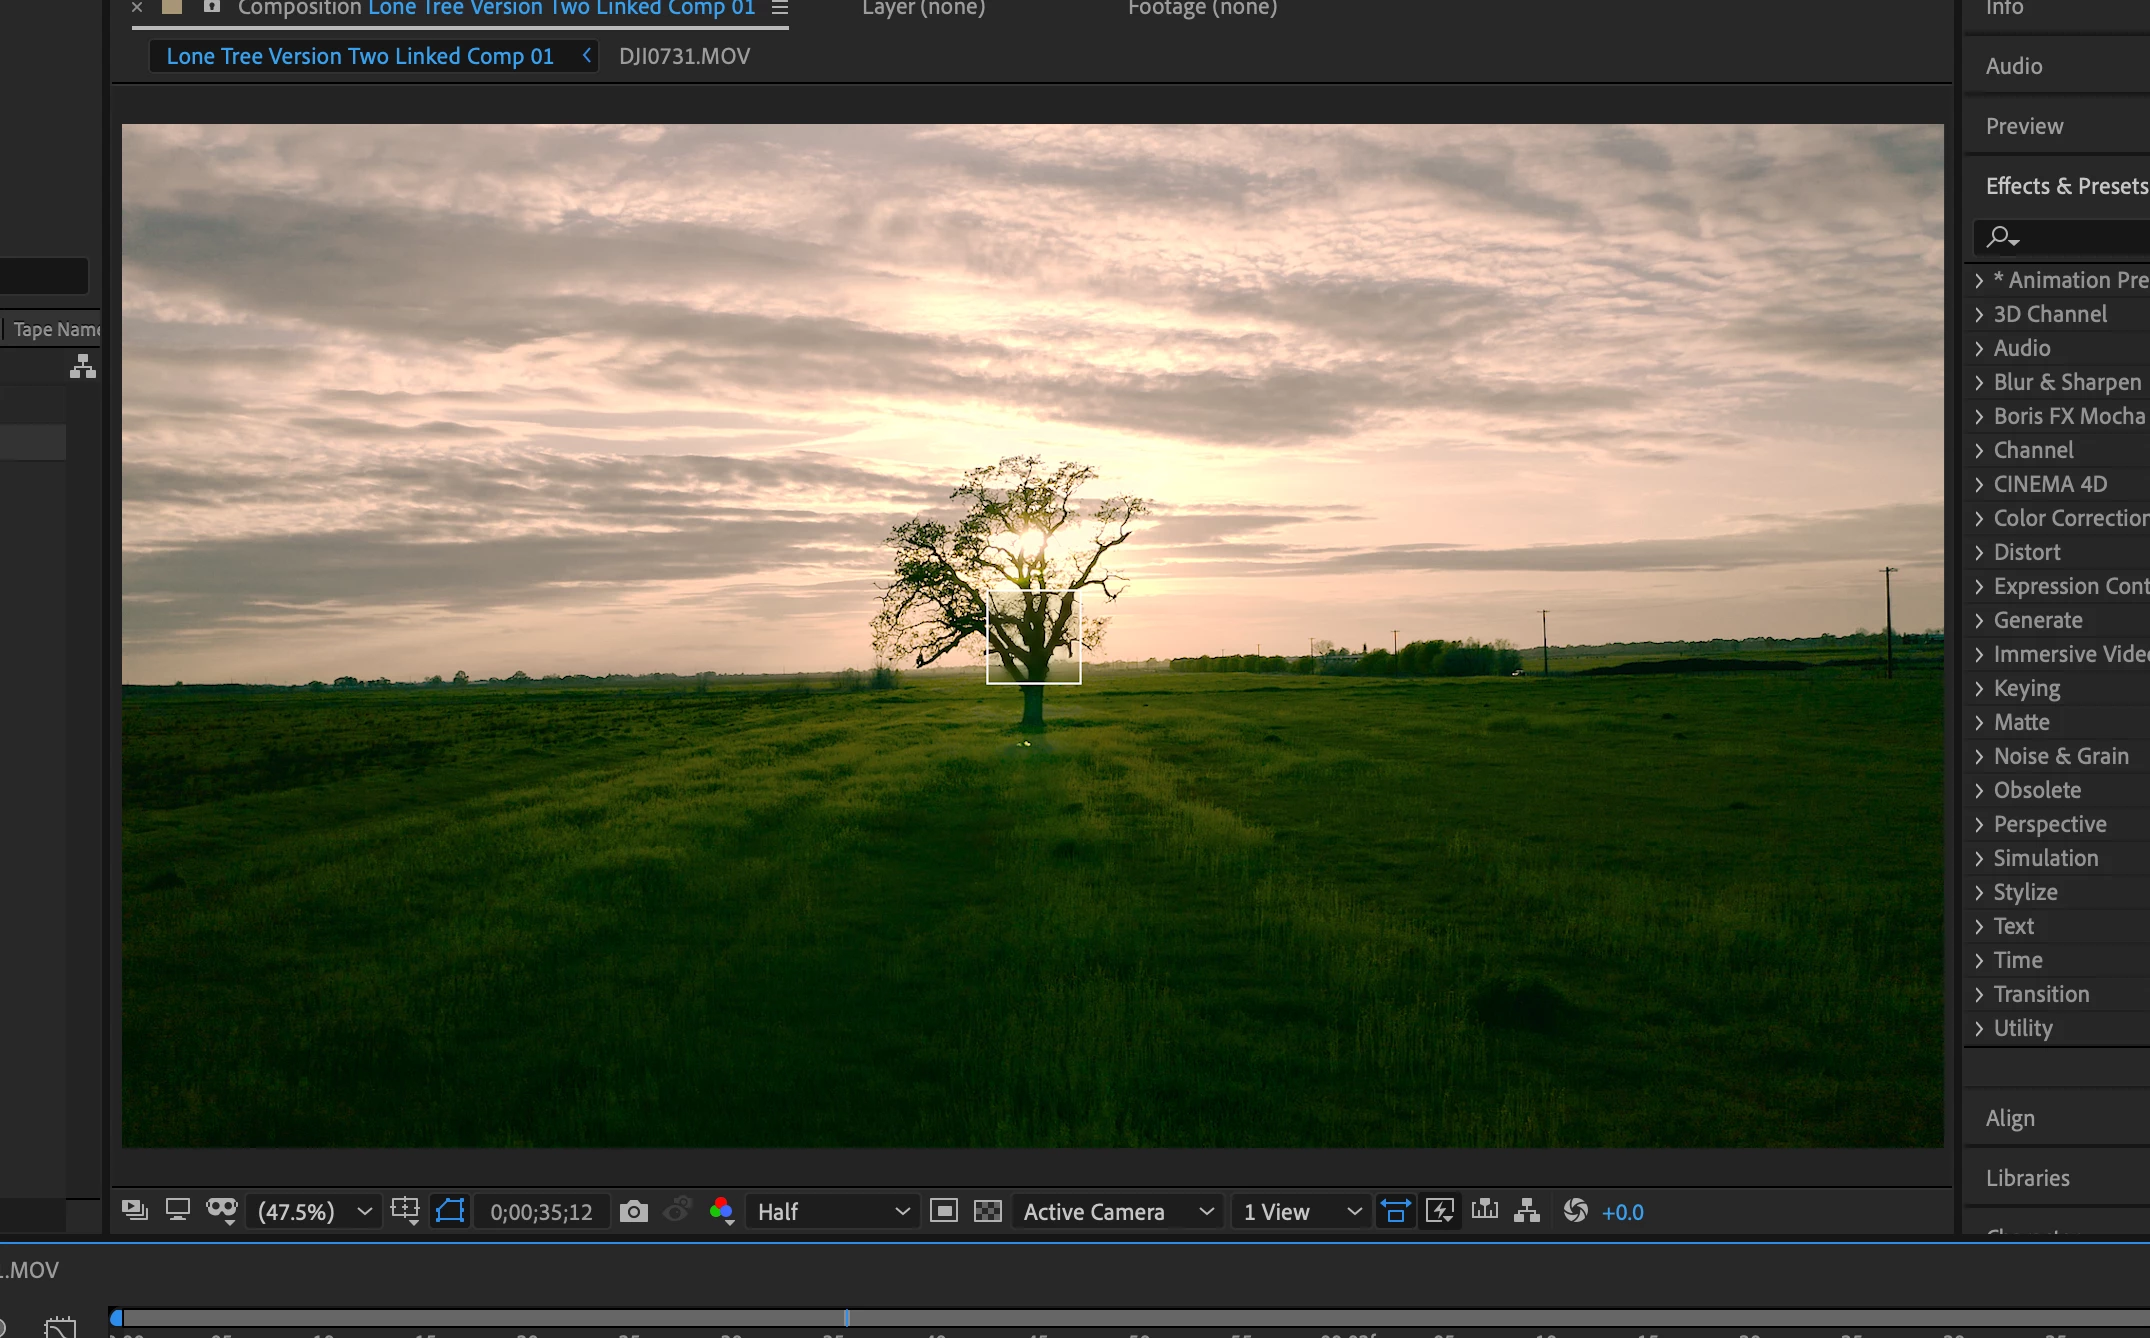Click the current time 0;00;35;12 display
The image size is (2150, 1338).
tap(541, 1212)
